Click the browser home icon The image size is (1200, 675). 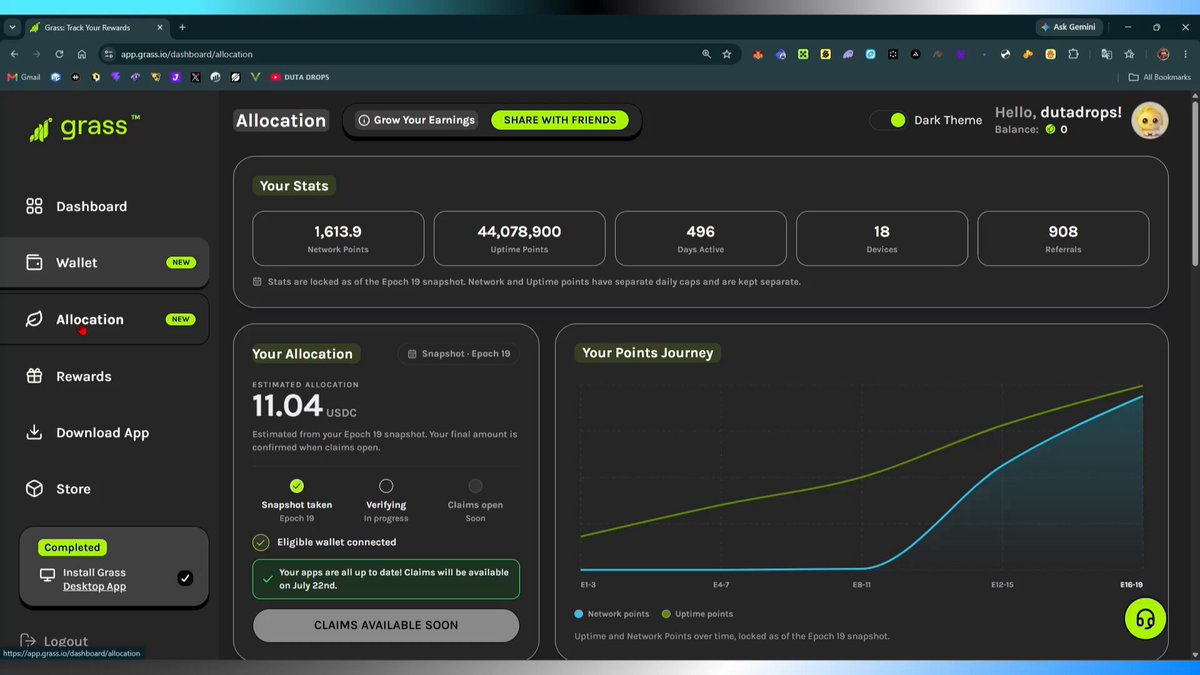[x=82, y=54]
